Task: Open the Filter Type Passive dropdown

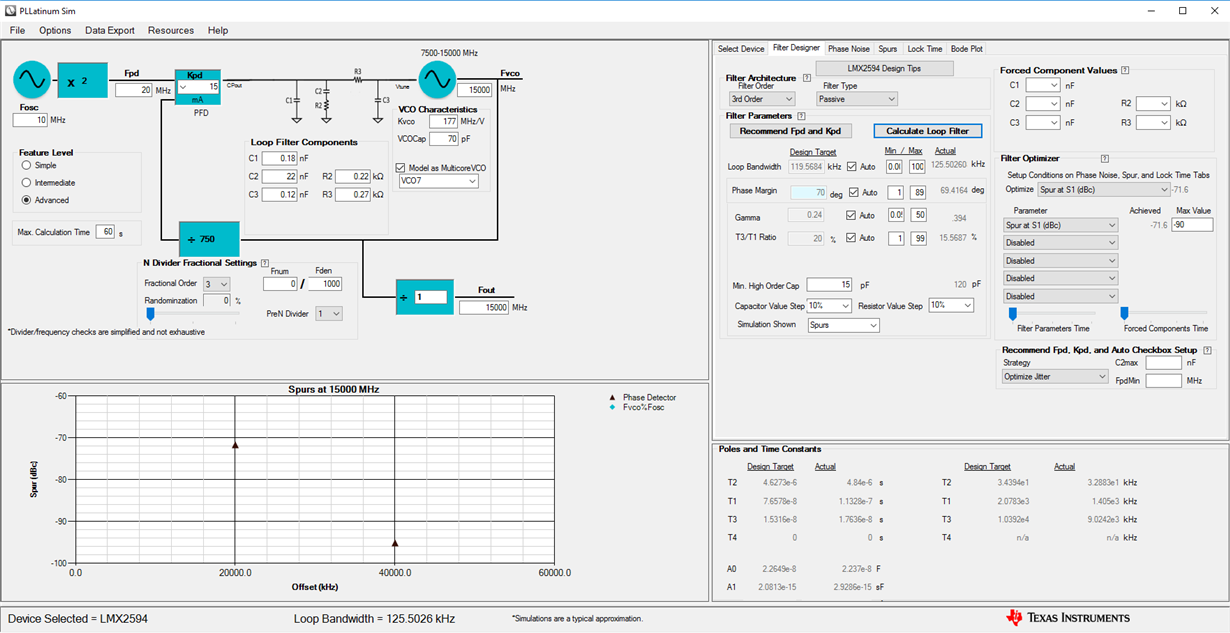Action: point(857,99)
